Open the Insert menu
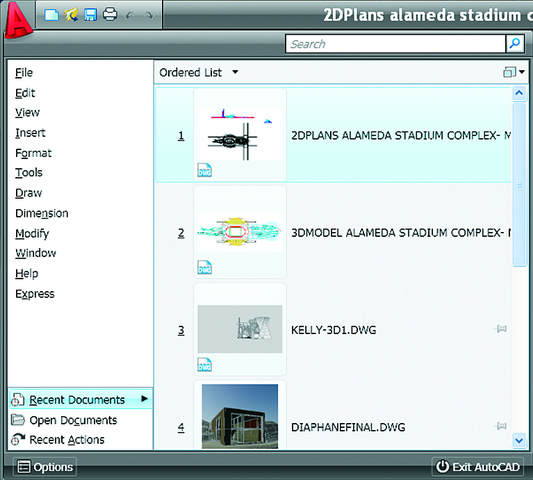Image resolution: width=533 pixels, height=480 pixels. [30, 133]
